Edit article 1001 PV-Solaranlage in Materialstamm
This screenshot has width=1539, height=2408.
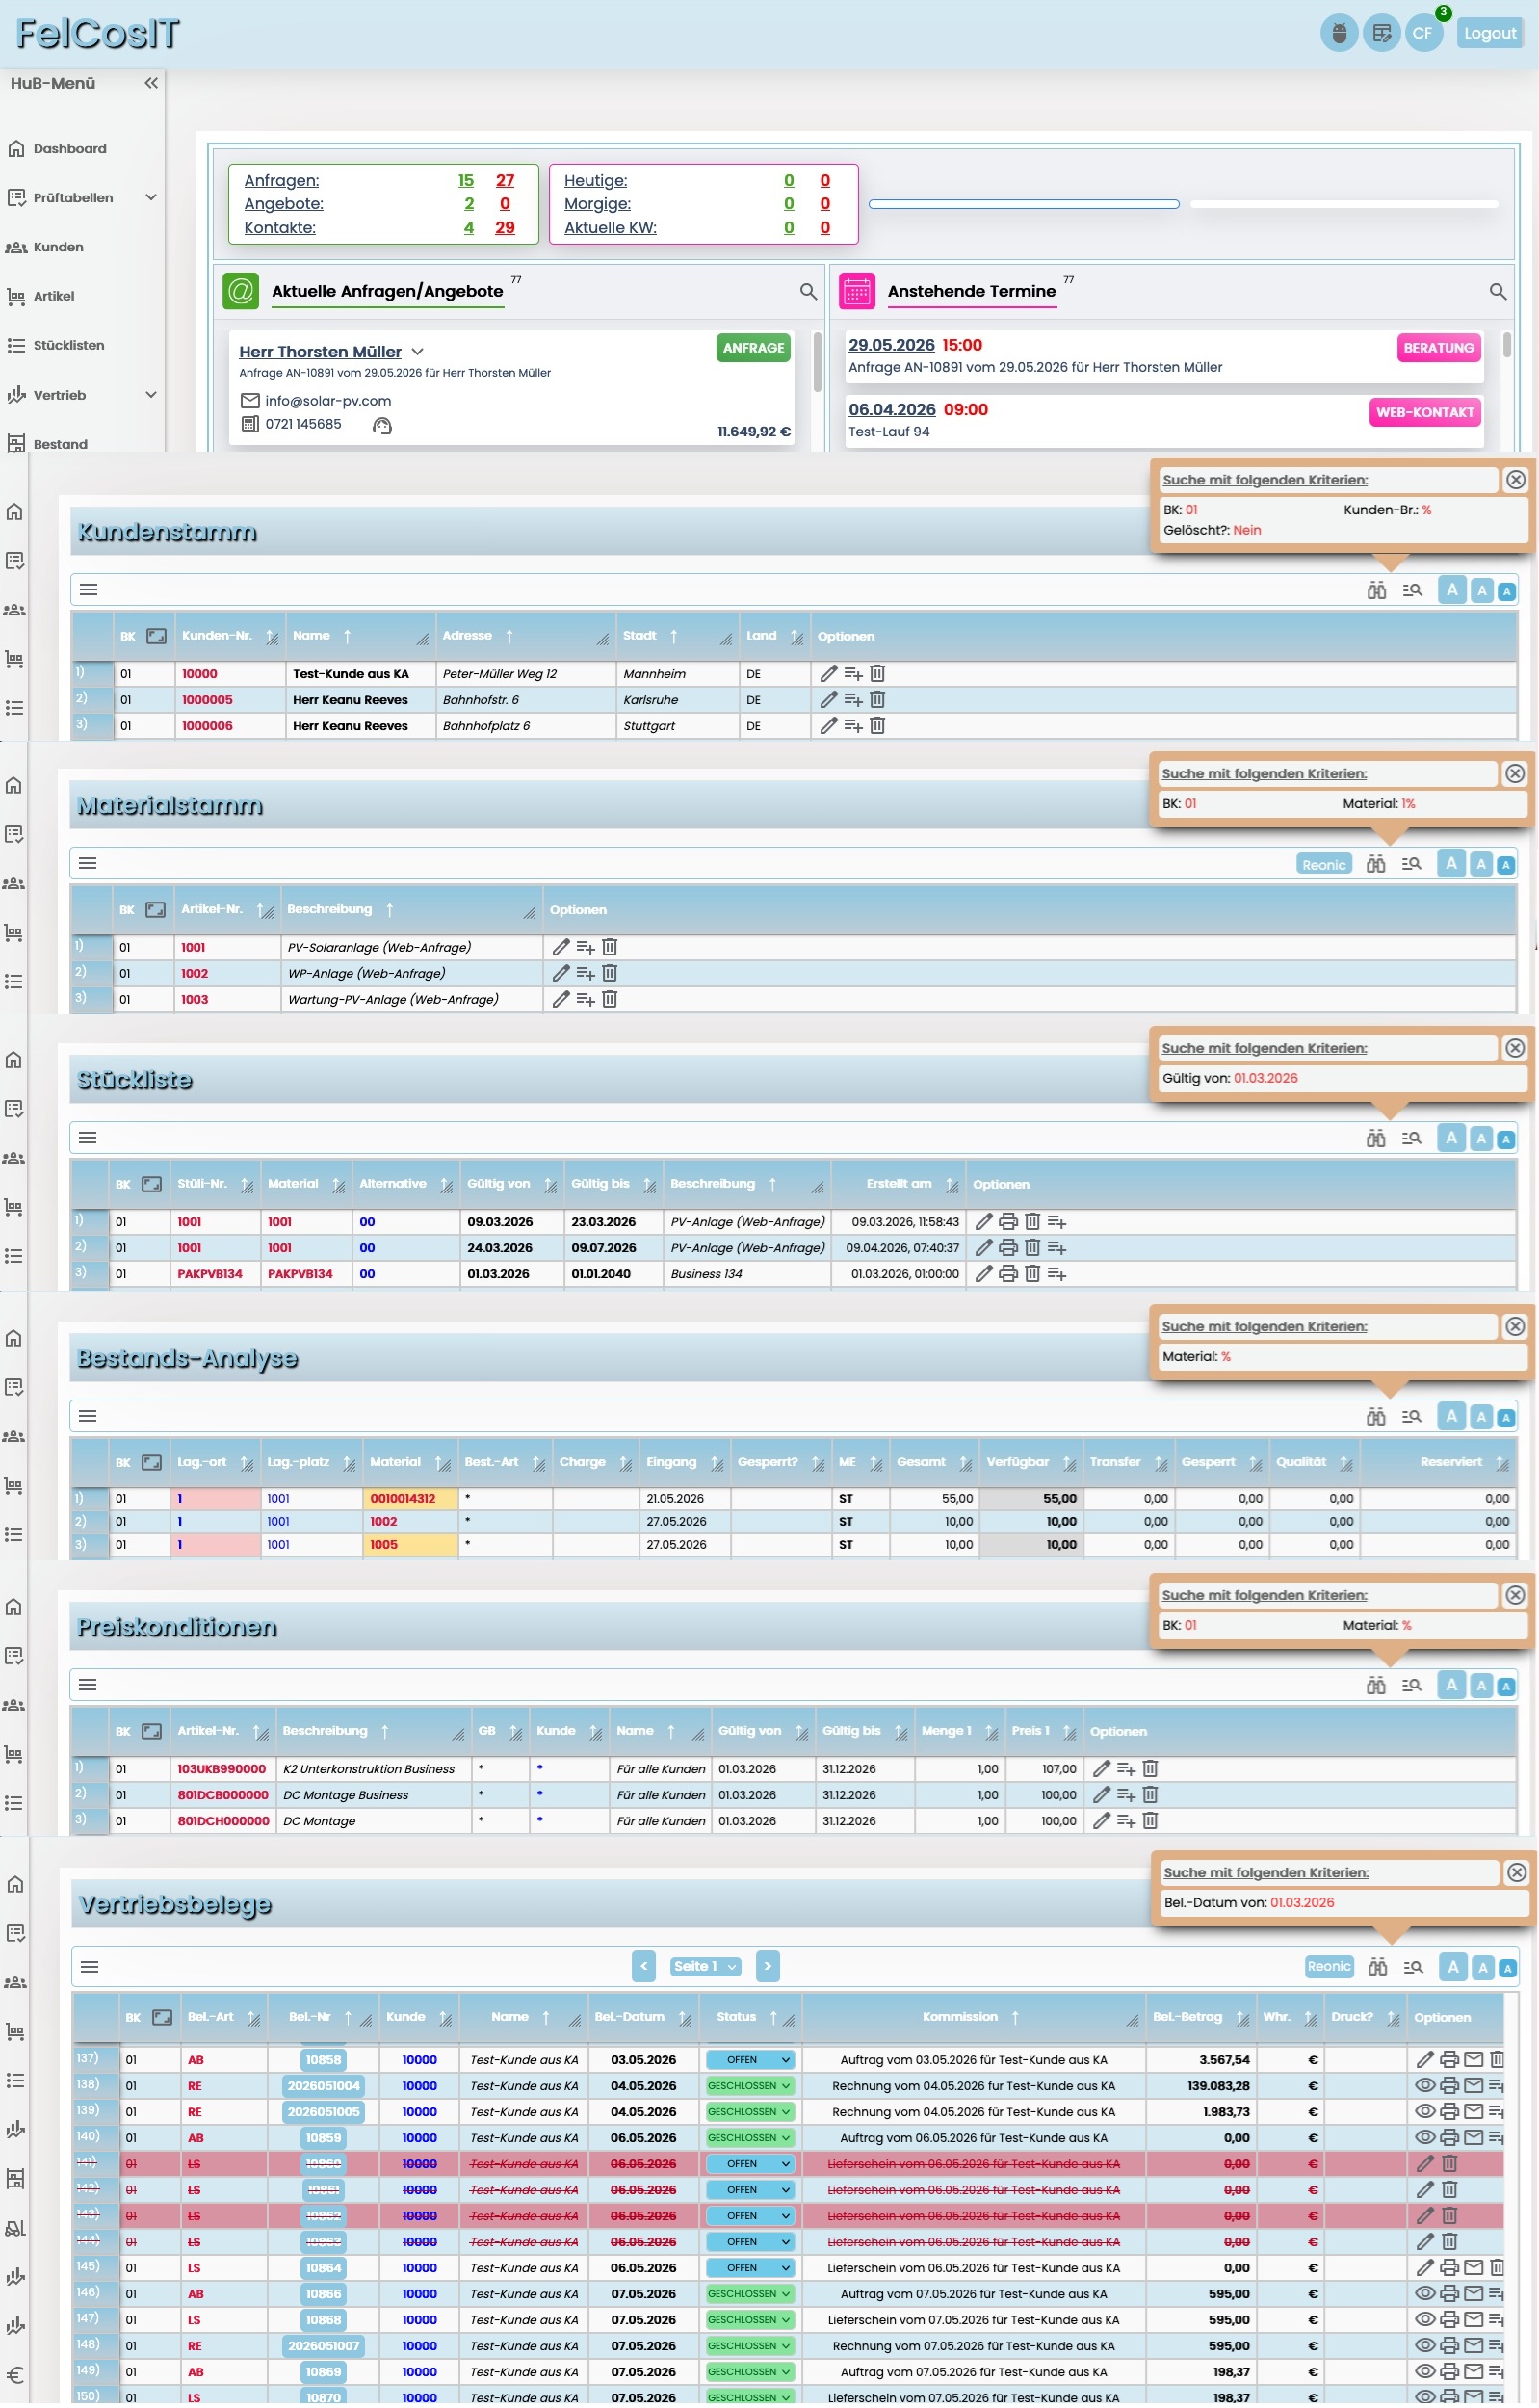pyautogui.click(x=561, y=948)
